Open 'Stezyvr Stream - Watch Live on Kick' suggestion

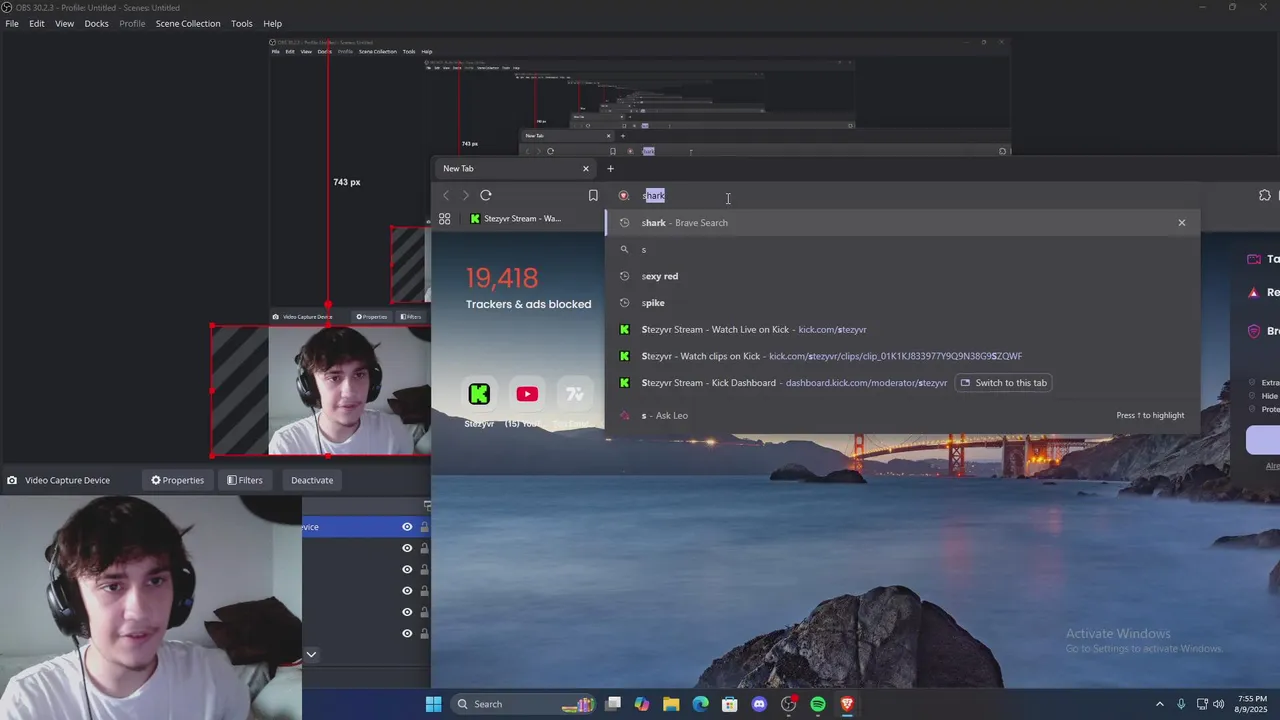pyautogui.click(x=902, y=329)
